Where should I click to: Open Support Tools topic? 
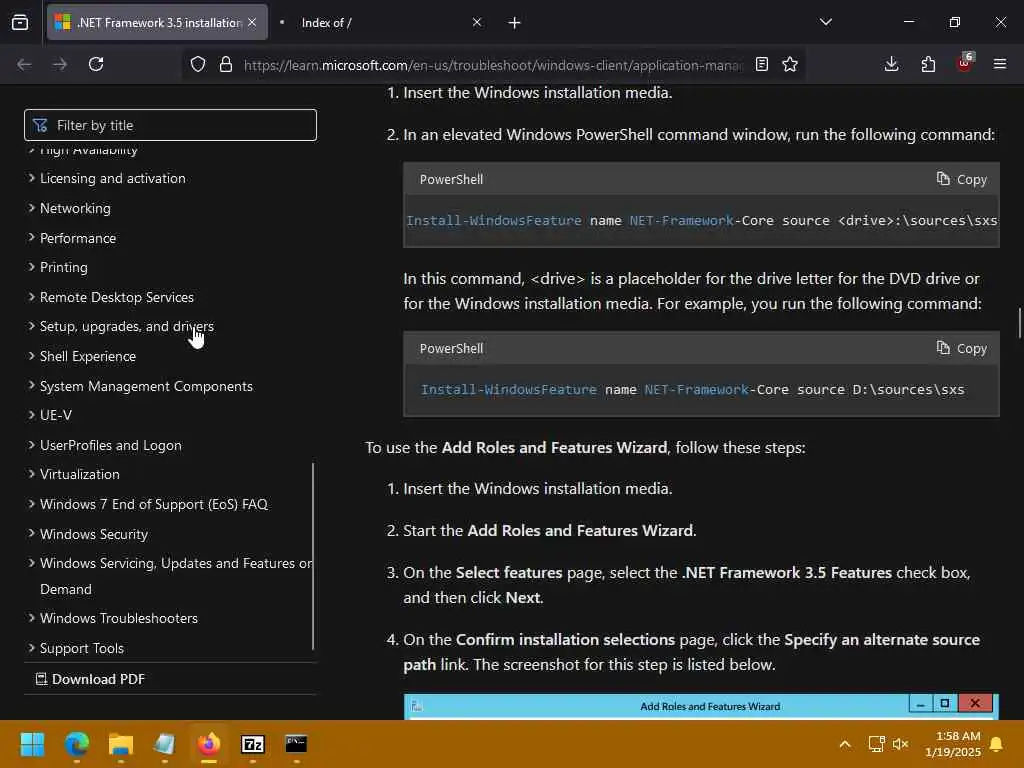(82, 648)
